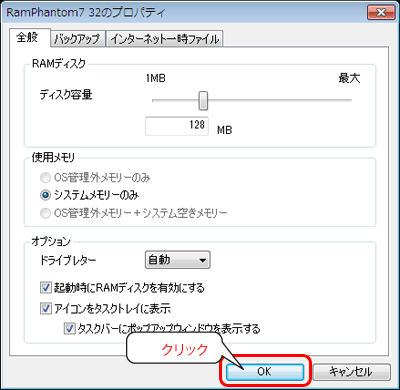Viewport: 400px width, 390px height.
Task: Toggle タスクバーにポップアップウィンドウを表示する checkbox
Action: [69, 328]
